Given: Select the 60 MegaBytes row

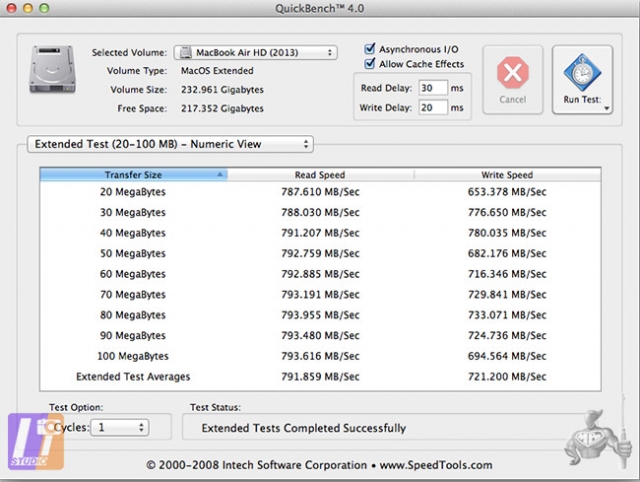Looking at the screenshot, I should click(x=320, y=273).
